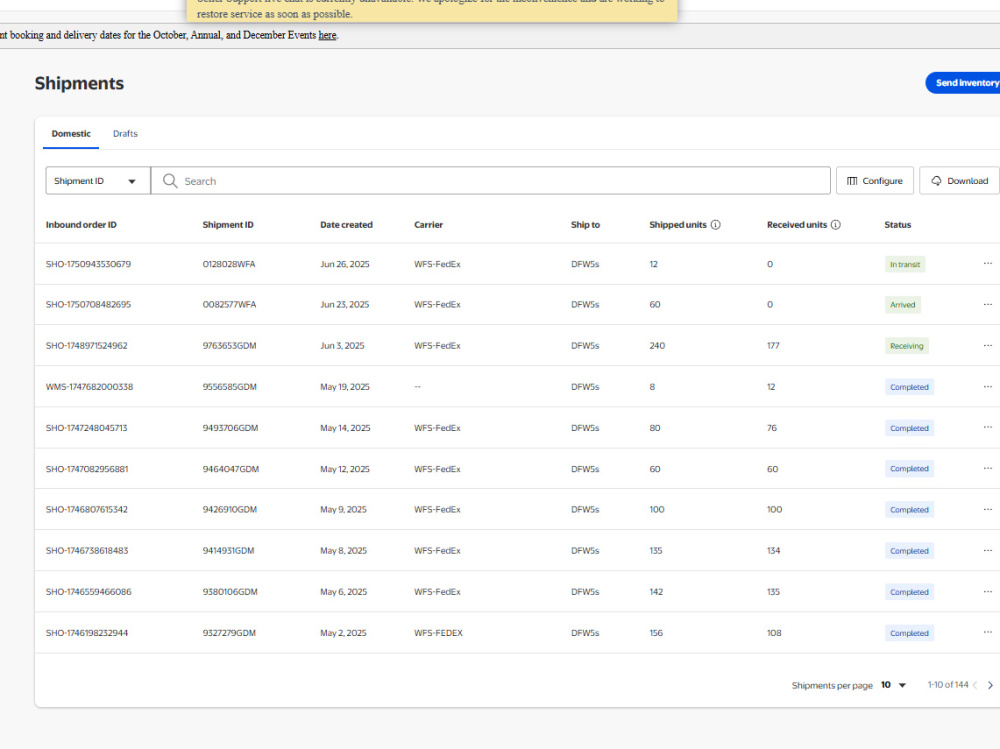Click the Ship to column header
The height and width of the screenshot is (749, 1000).
(585, 225)
